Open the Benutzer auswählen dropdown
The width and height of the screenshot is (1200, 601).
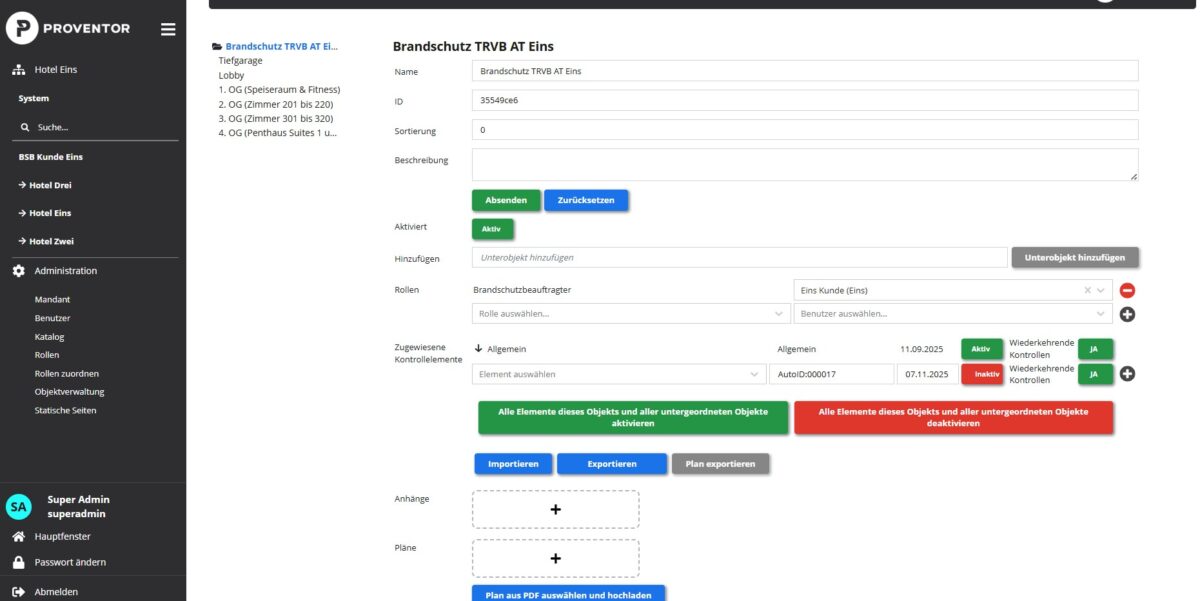click(x=952, y=314)
